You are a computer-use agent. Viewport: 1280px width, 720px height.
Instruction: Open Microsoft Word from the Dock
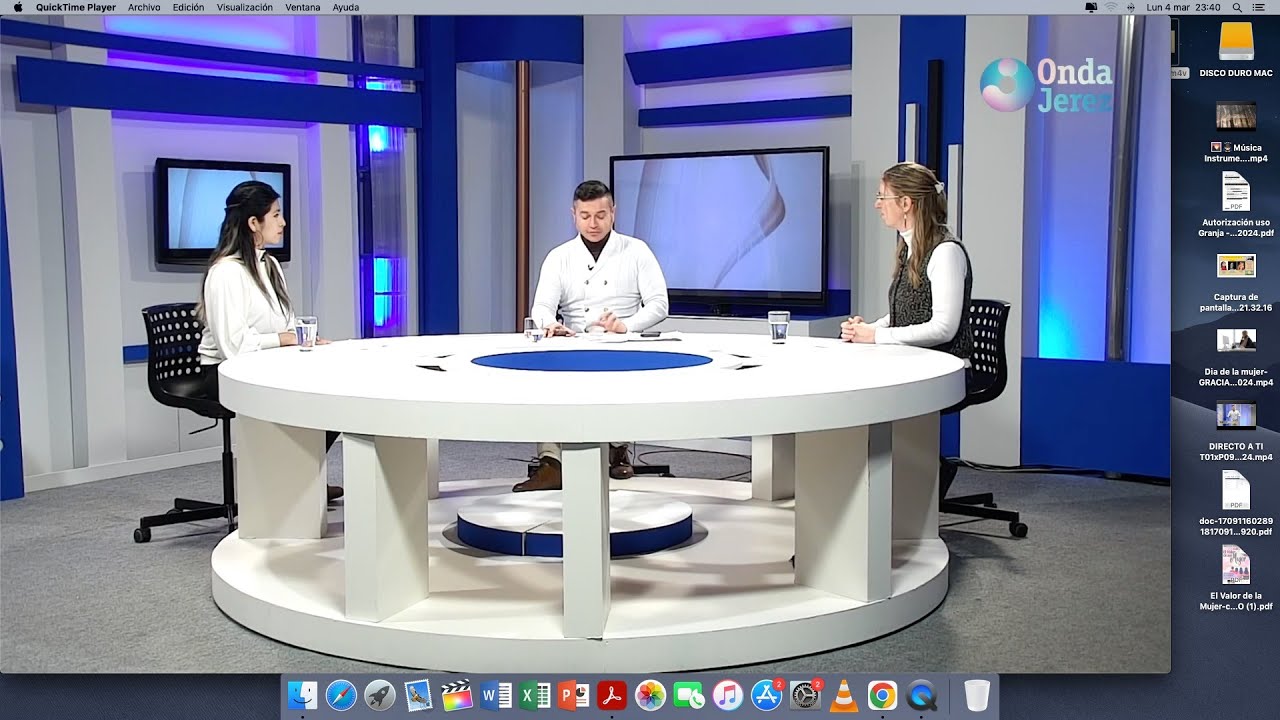click(x=496, y=695)
